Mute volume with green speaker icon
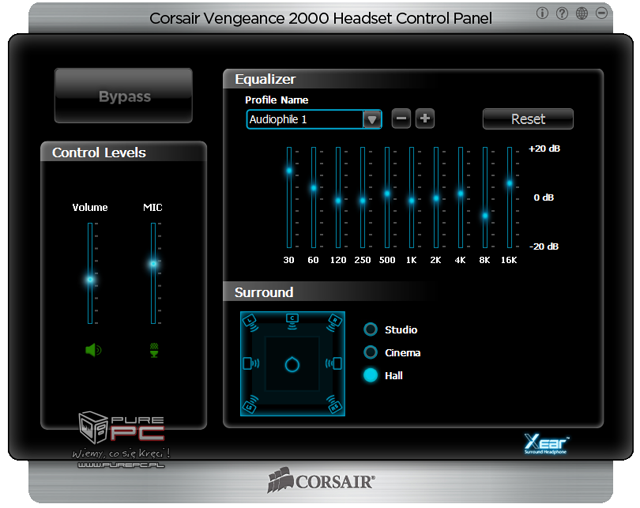The width and height of the screenshot is (640, 508). click(x=93, y=350)
